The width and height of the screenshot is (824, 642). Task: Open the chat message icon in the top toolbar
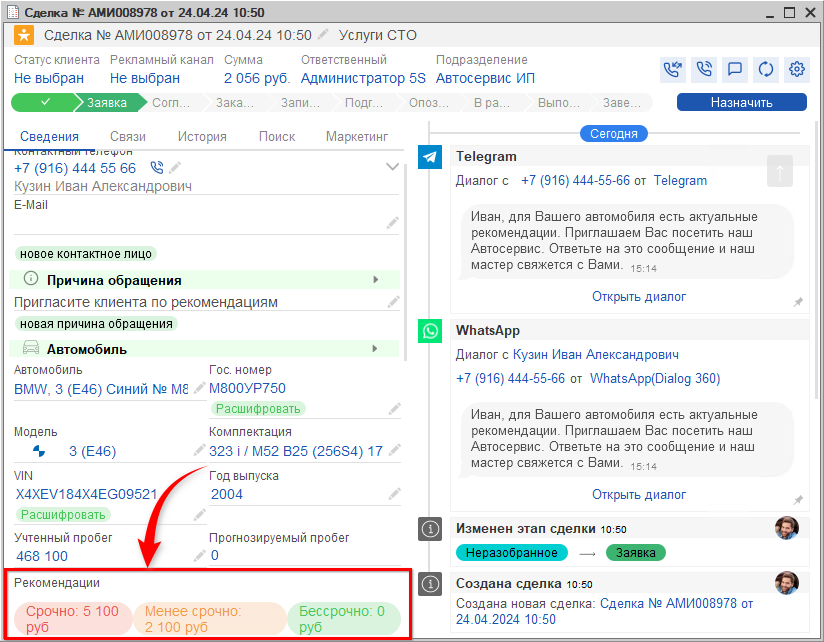click(735, 69)
